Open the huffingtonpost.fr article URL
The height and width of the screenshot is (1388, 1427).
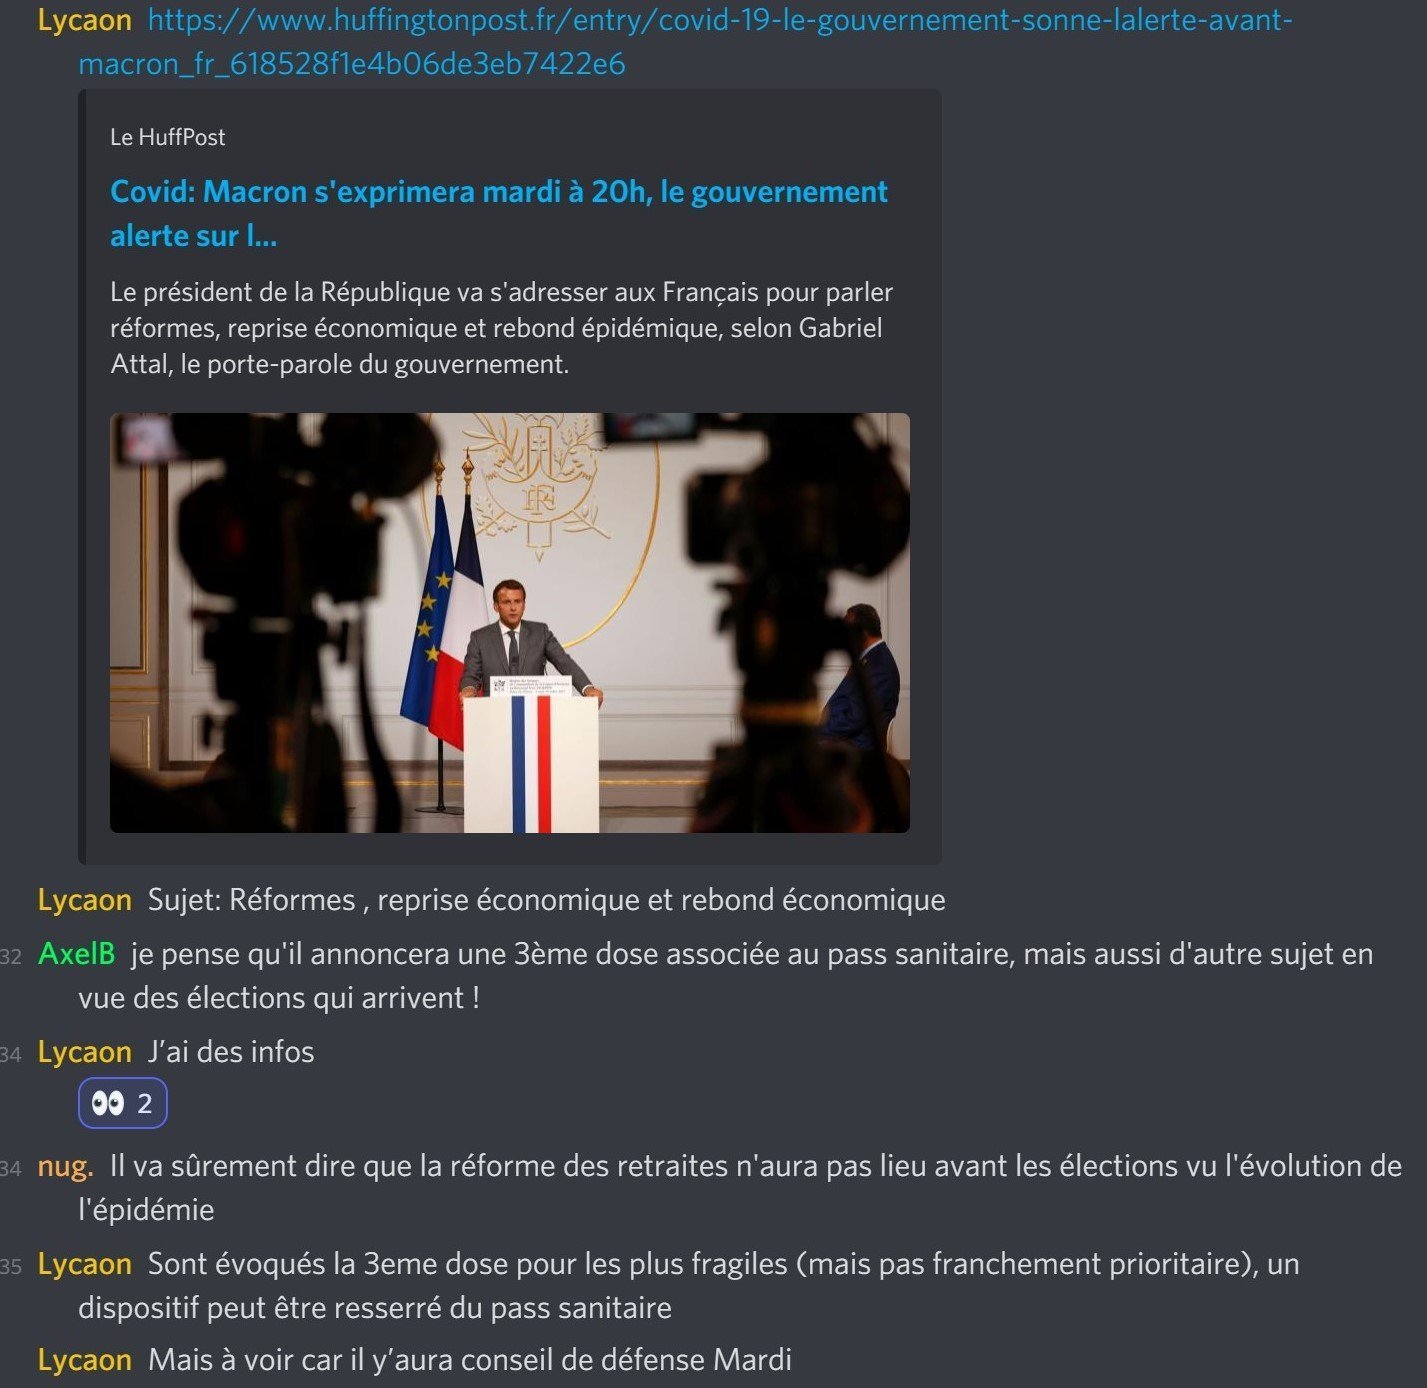(x=685, y=42)
